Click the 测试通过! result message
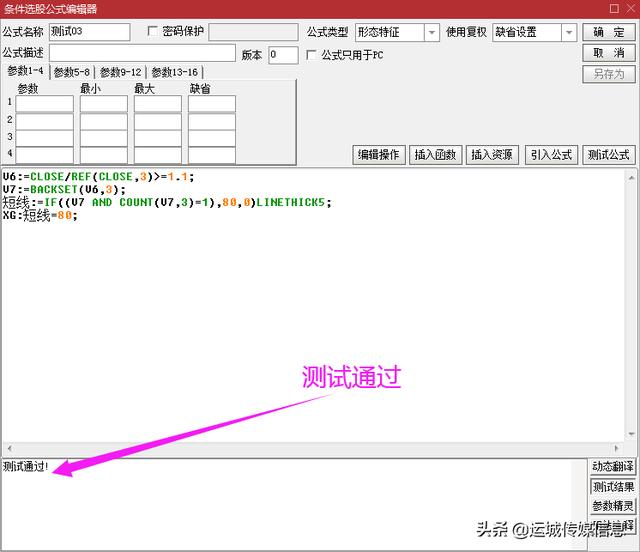This screenshot has width=640, height=552. click(x=26, y=466)
